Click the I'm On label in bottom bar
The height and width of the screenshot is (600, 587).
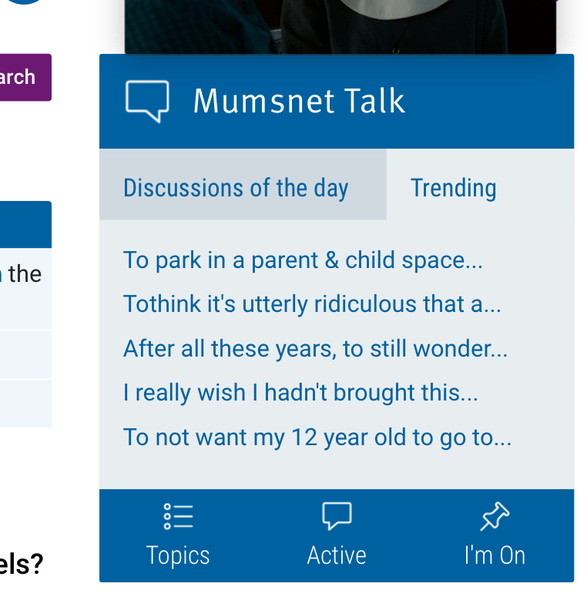(x=495, y=555)
